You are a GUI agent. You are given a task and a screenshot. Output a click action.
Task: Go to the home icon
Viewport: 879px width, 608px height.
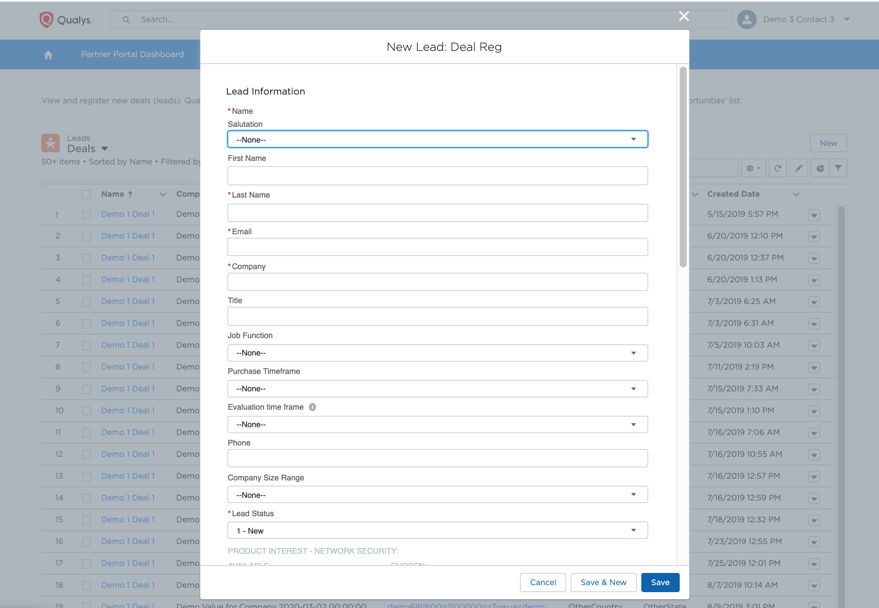(48, 55)
